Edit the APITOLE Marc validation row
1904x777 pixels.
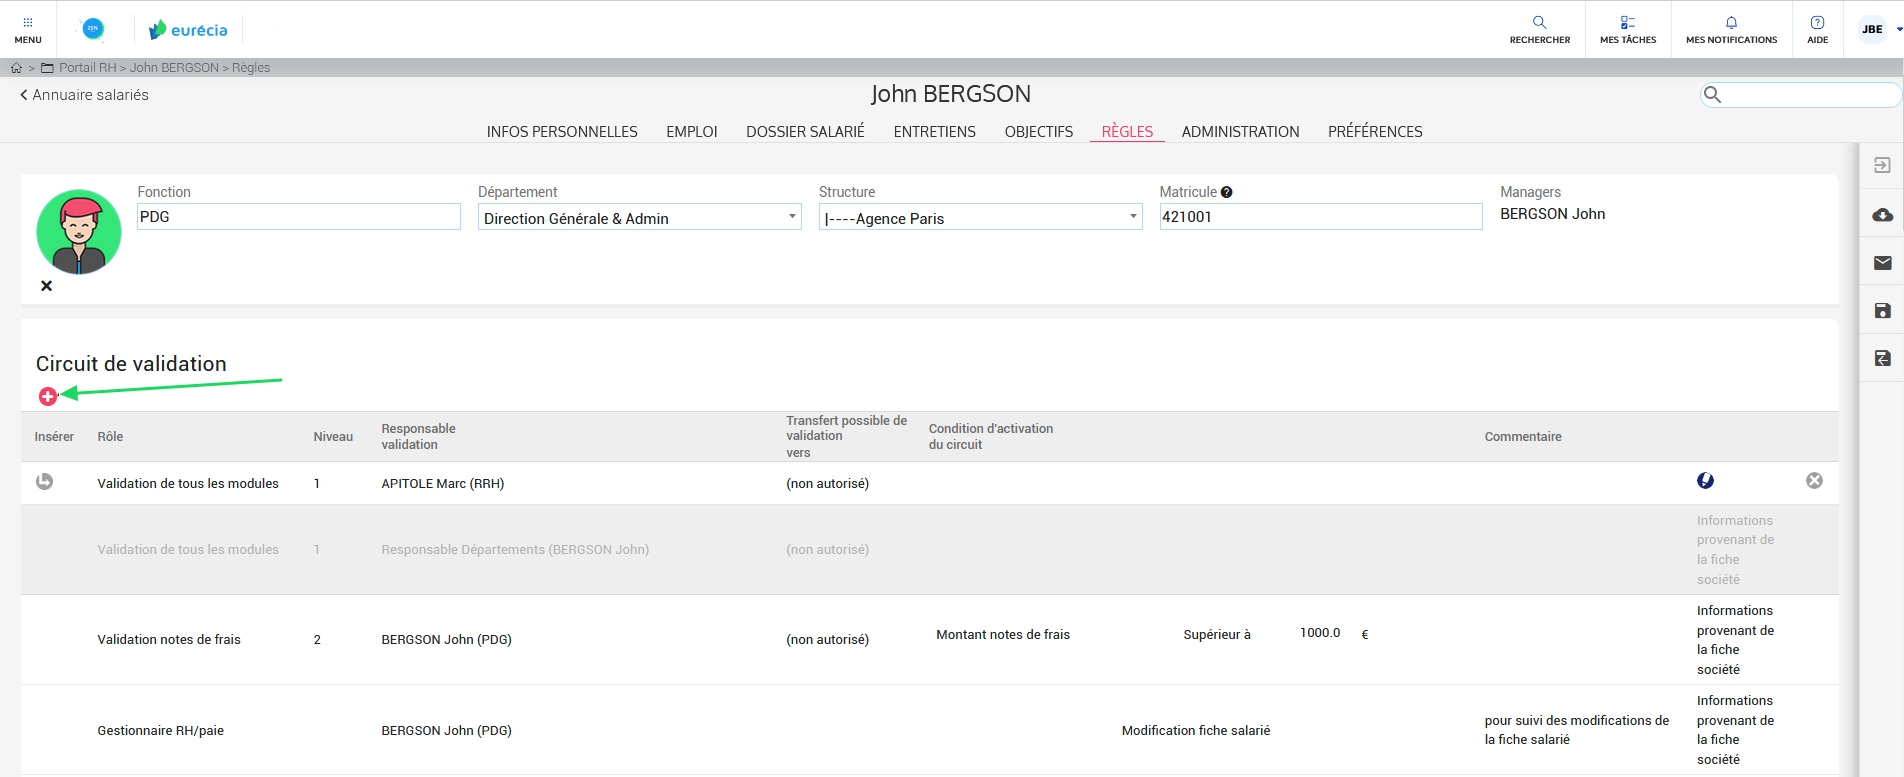click(x=1705, y=481)
